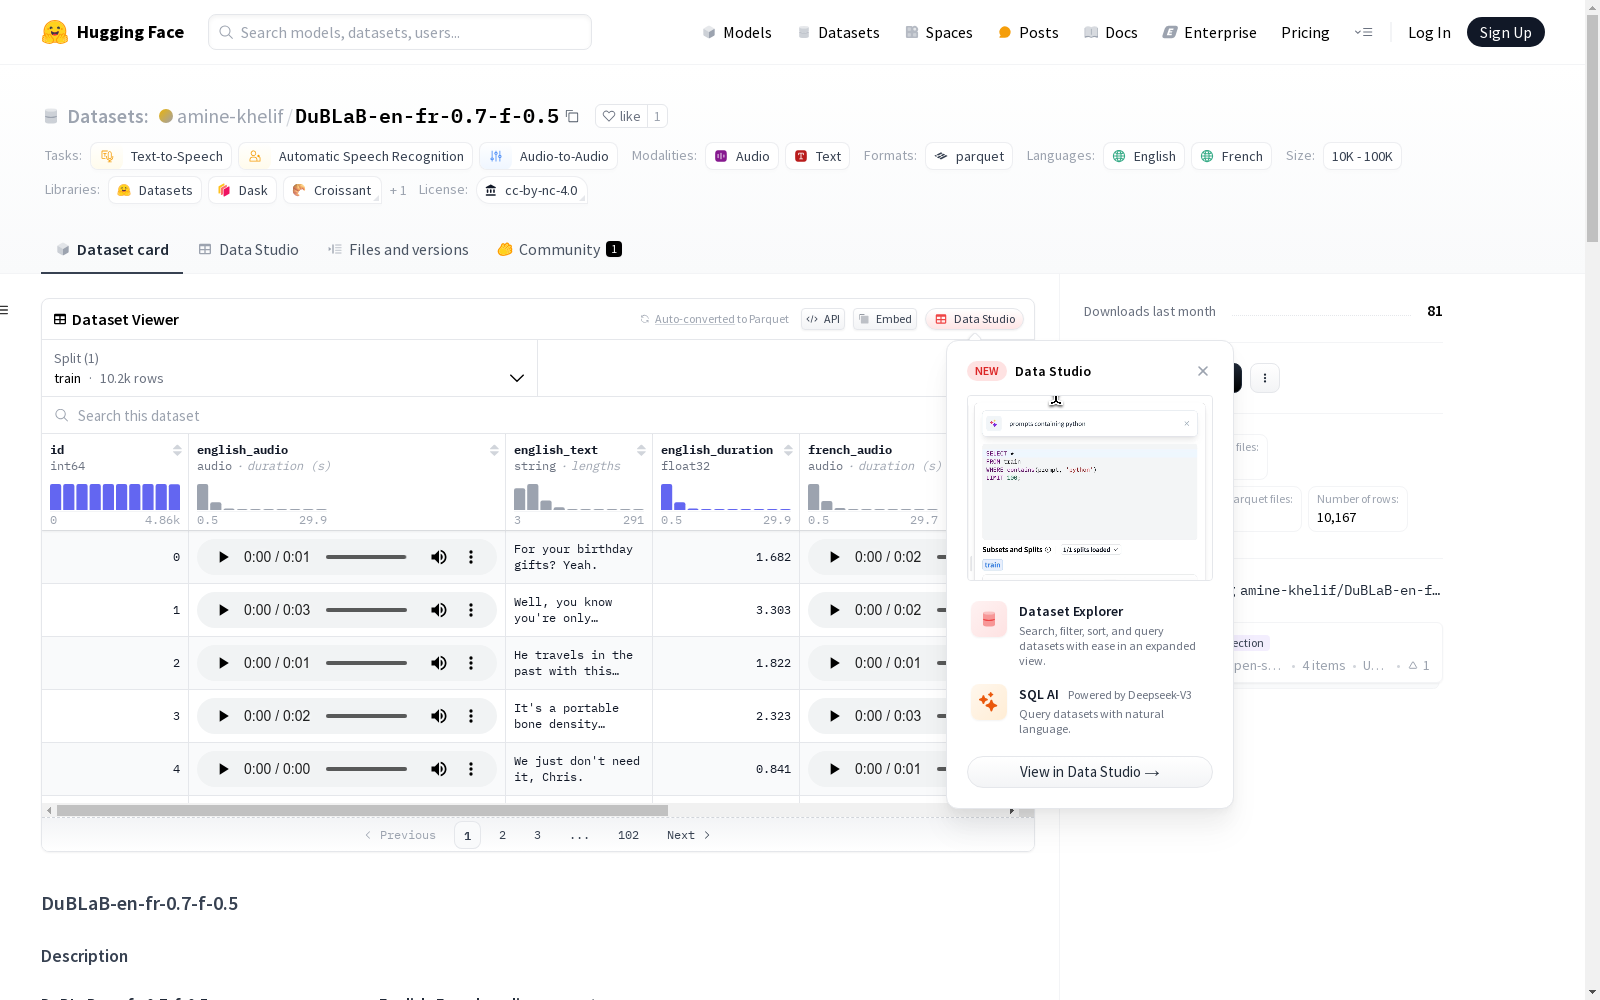1600x1000 pixels.
Task: Open Models in the top navigation
Action: point(737,32)
